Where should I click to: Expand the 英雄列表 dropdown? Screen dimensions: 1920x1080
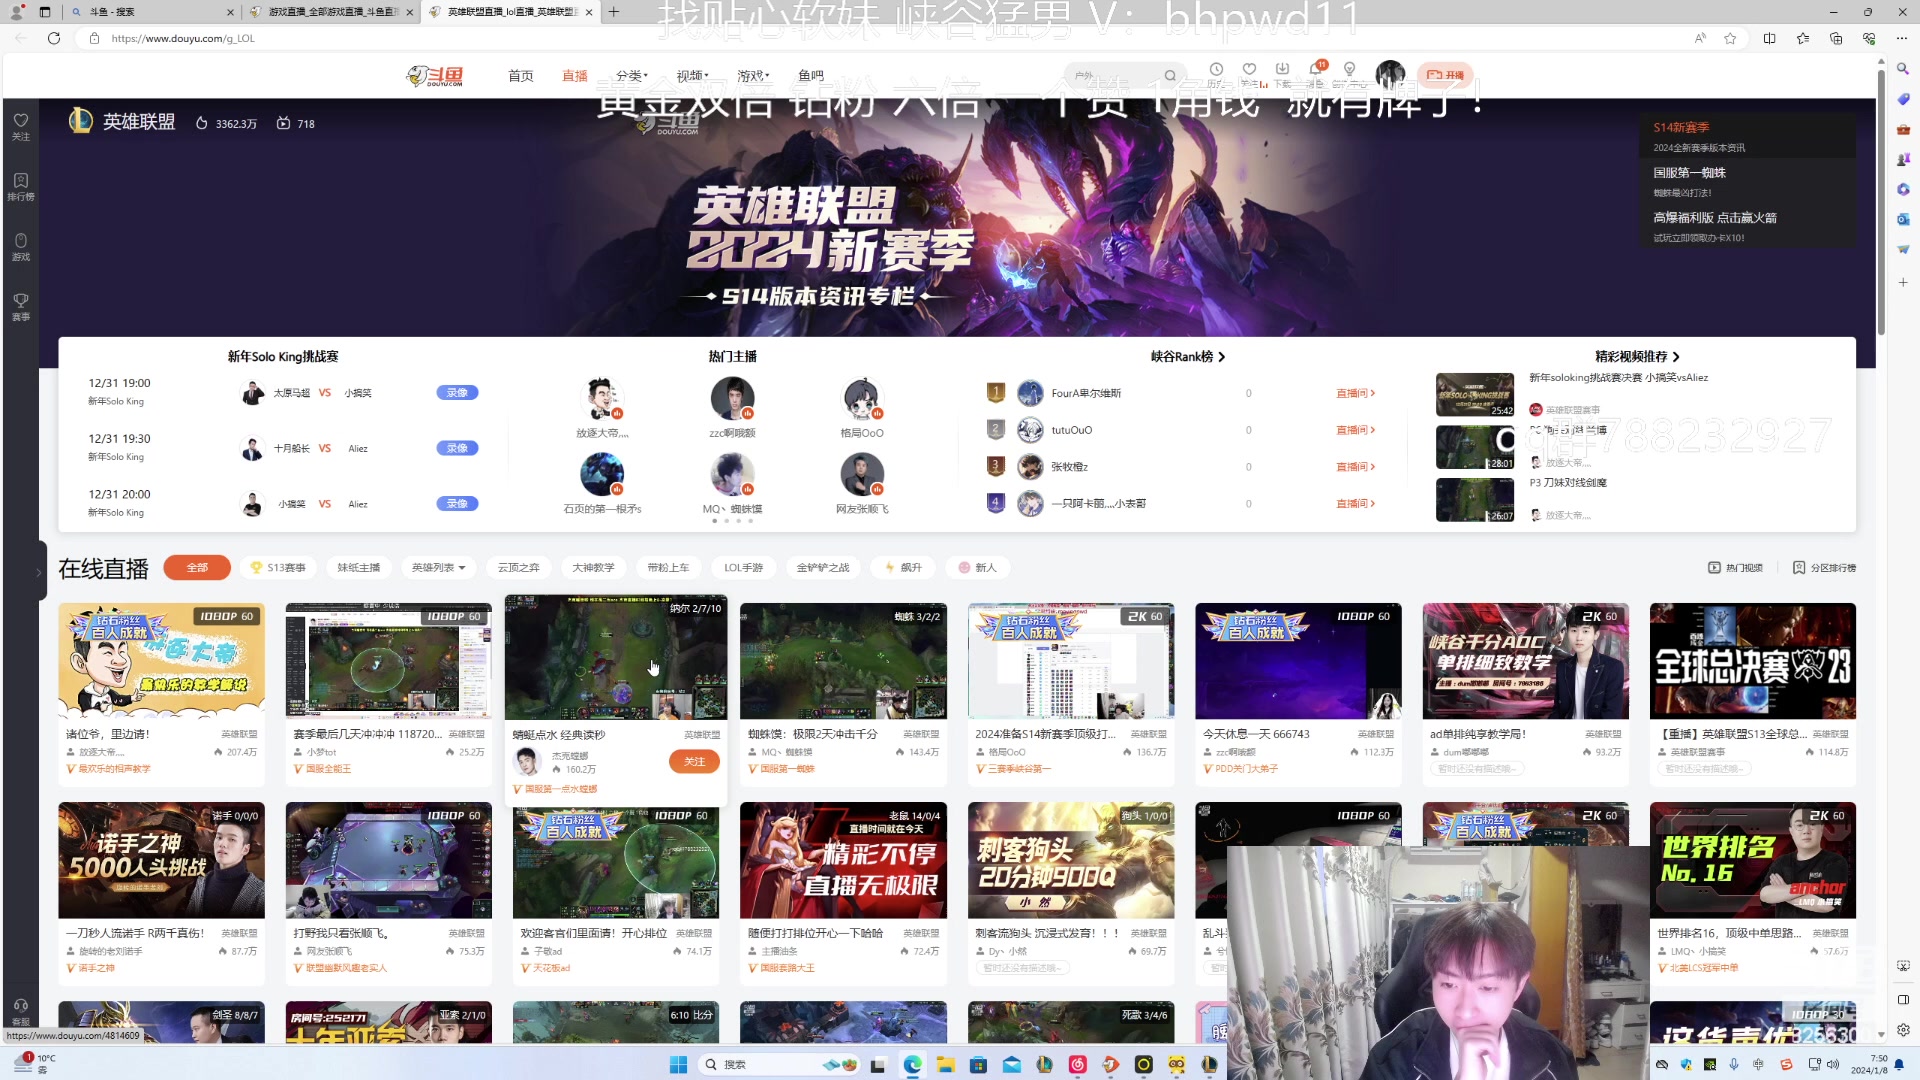pos(437,567)
